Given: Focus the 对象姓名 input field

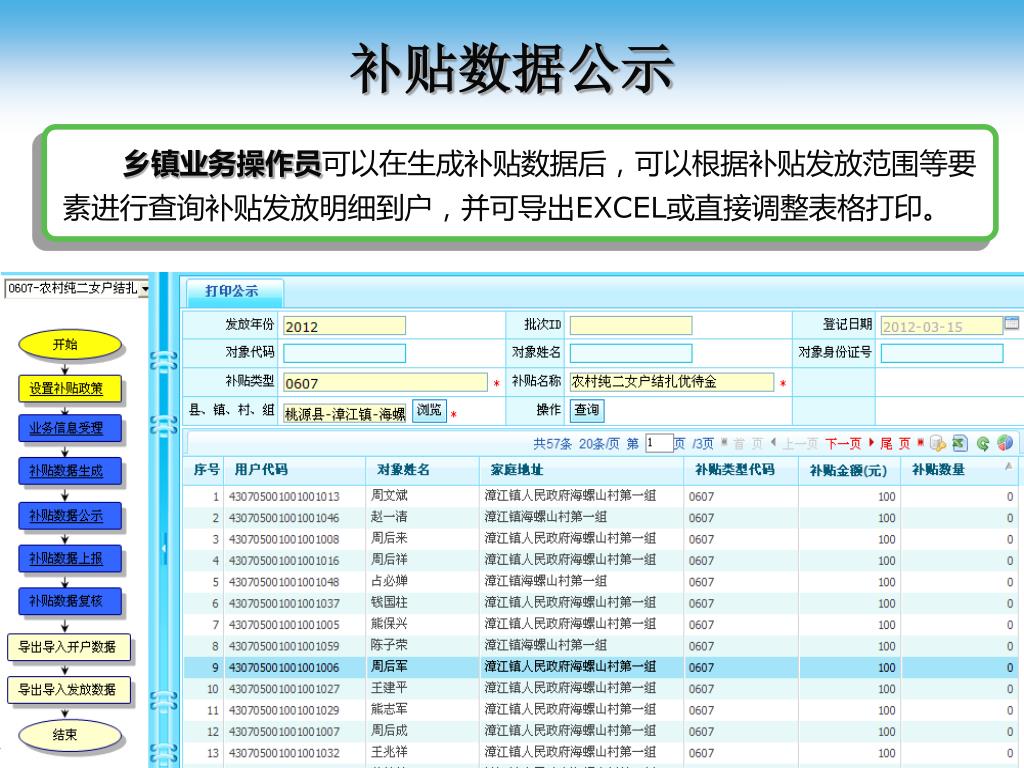Looking at the screenshot, I should click(x=631, y=353).
